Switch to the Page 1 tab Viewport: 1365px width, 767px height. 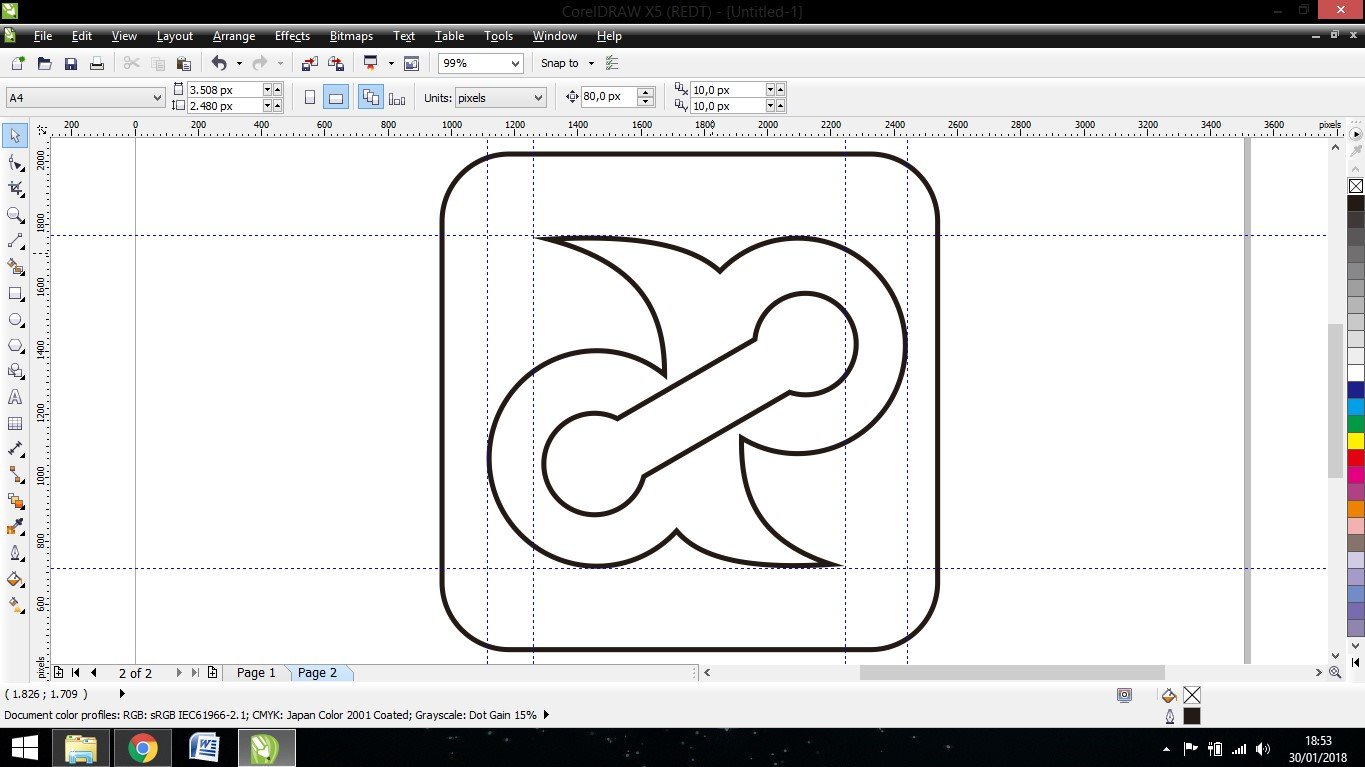[x=256, y=673]
